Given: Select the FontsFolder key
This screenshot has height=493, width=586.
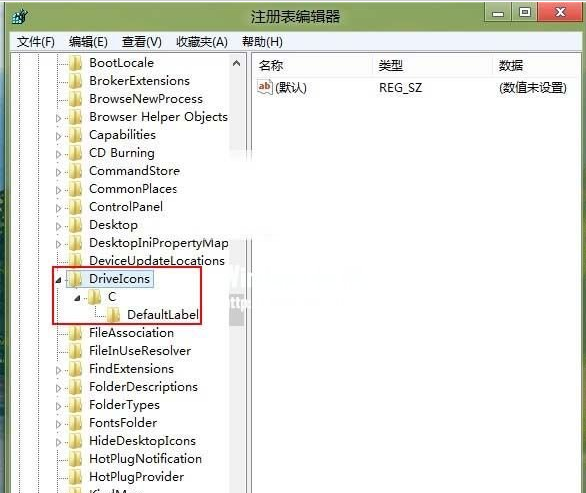Looking at the screenshot, I should (123, 423).
